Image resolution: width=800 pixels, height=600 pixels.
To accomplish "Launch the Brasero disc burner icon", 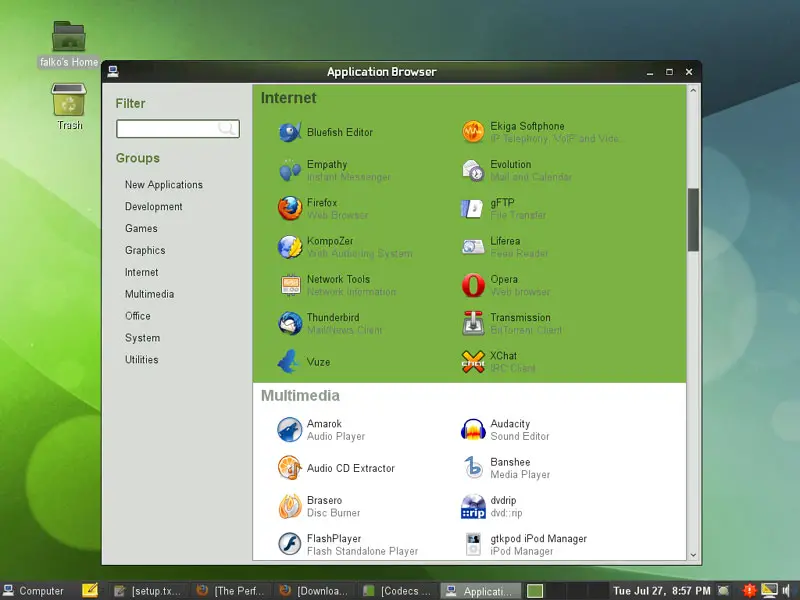I will click(290, 506).
